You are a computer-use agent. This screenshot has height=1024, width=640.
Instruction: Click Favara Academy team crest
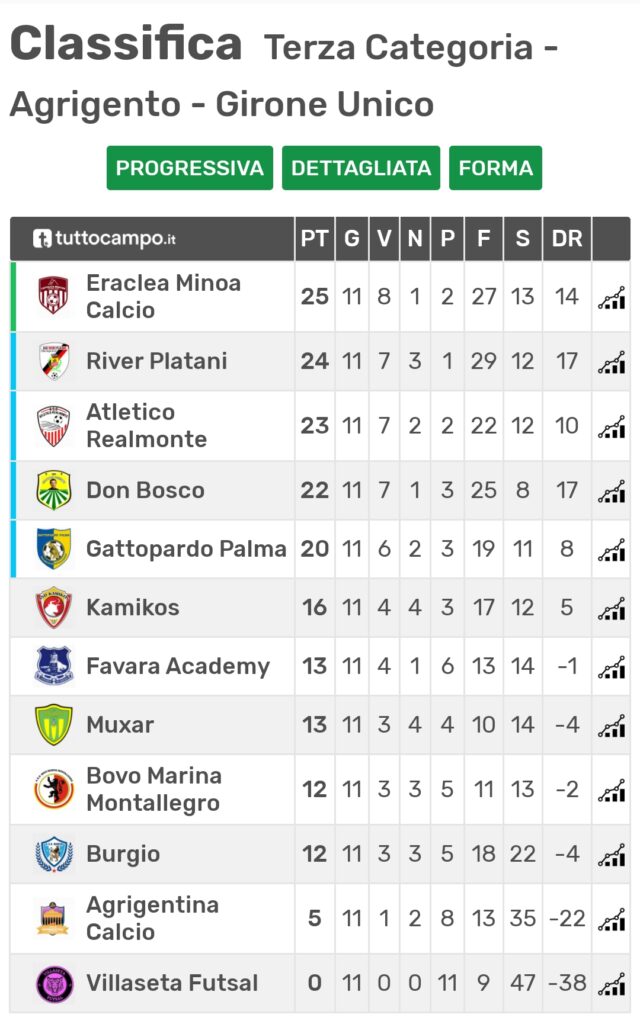tap(54, 665)
